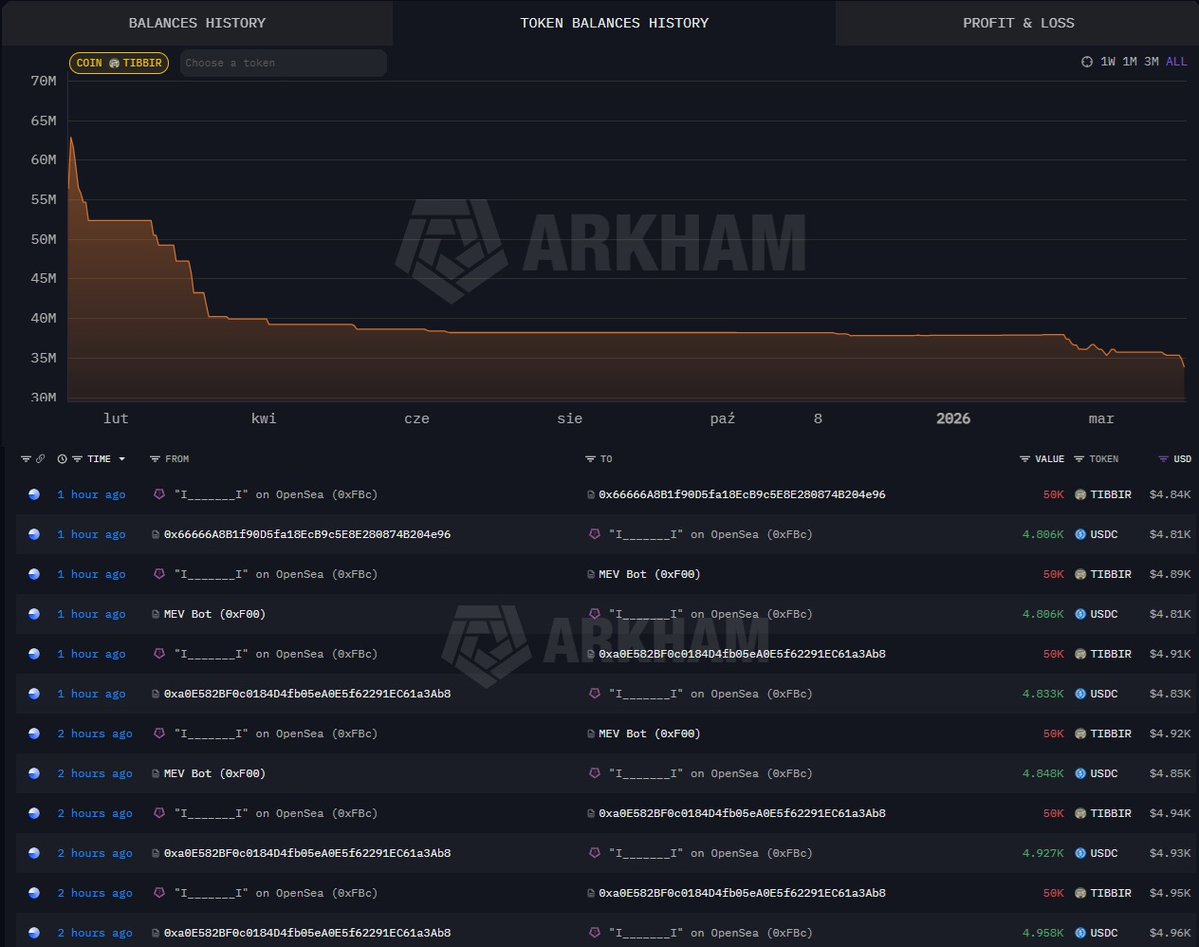Viewport: 1199px width, 947px height.
Task: Open the filter icon left of TIME
Action: [77, 459]
